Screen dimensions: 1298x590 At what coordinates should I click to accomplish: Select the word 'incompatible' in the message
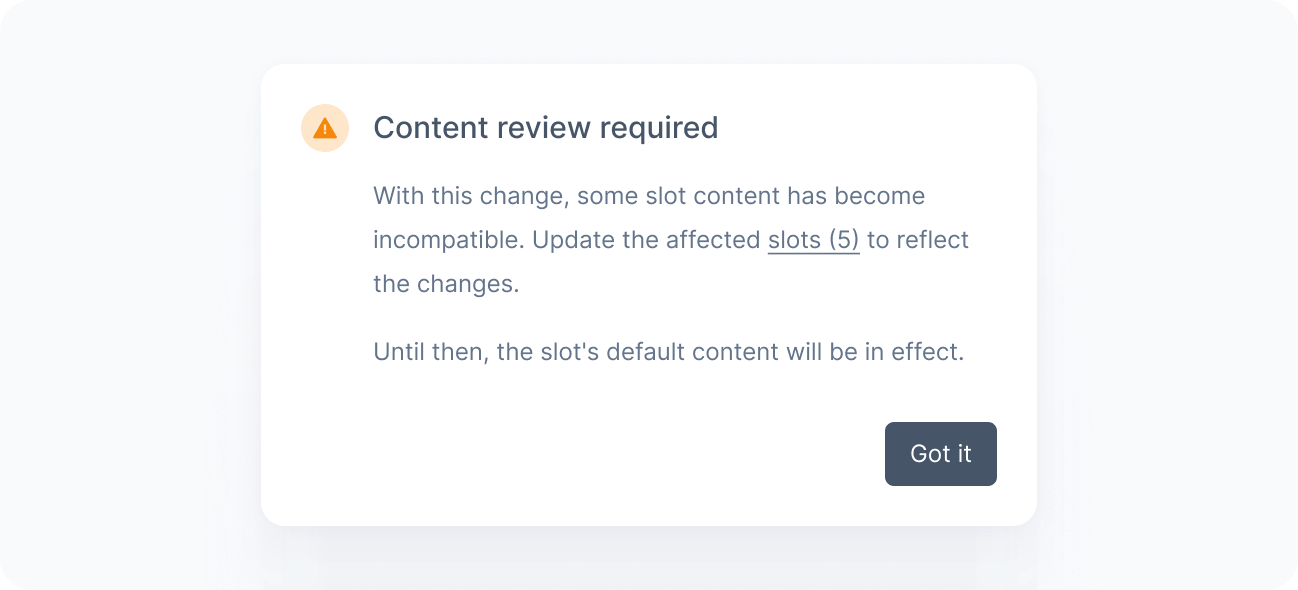point(448,240)
